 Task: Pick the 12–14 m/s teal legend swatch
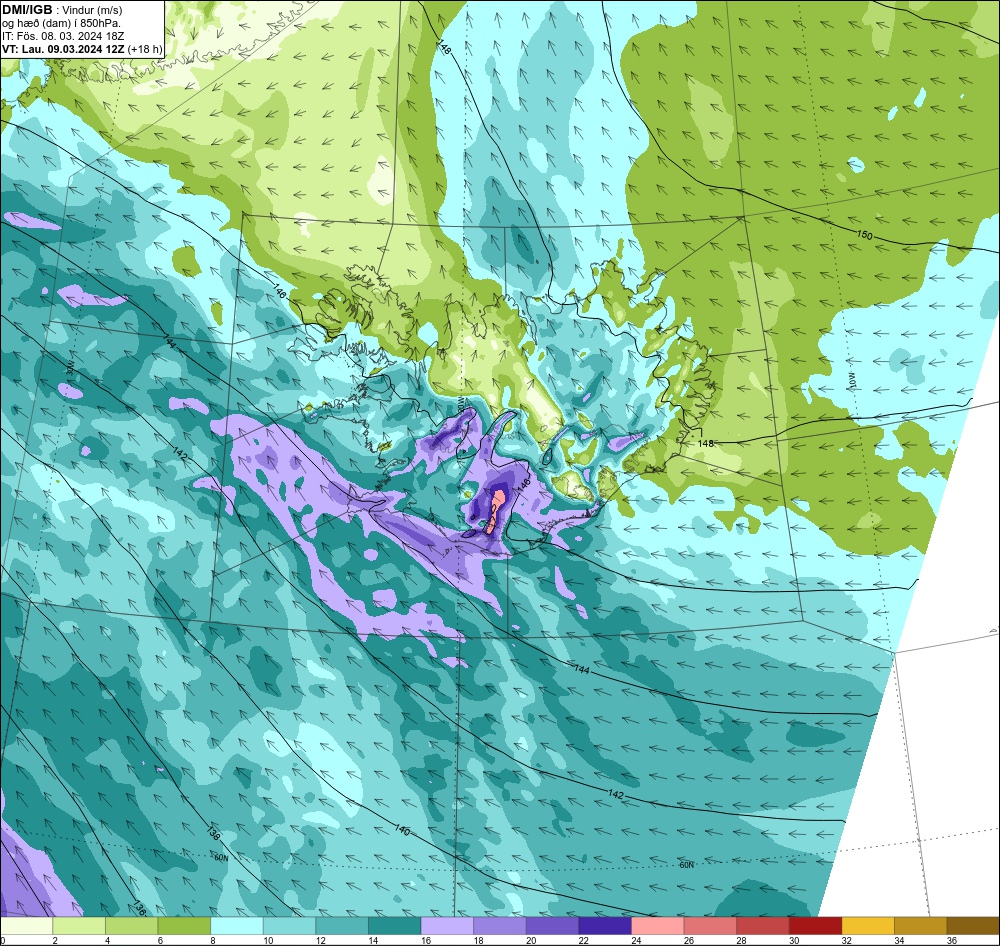[342, 926]
